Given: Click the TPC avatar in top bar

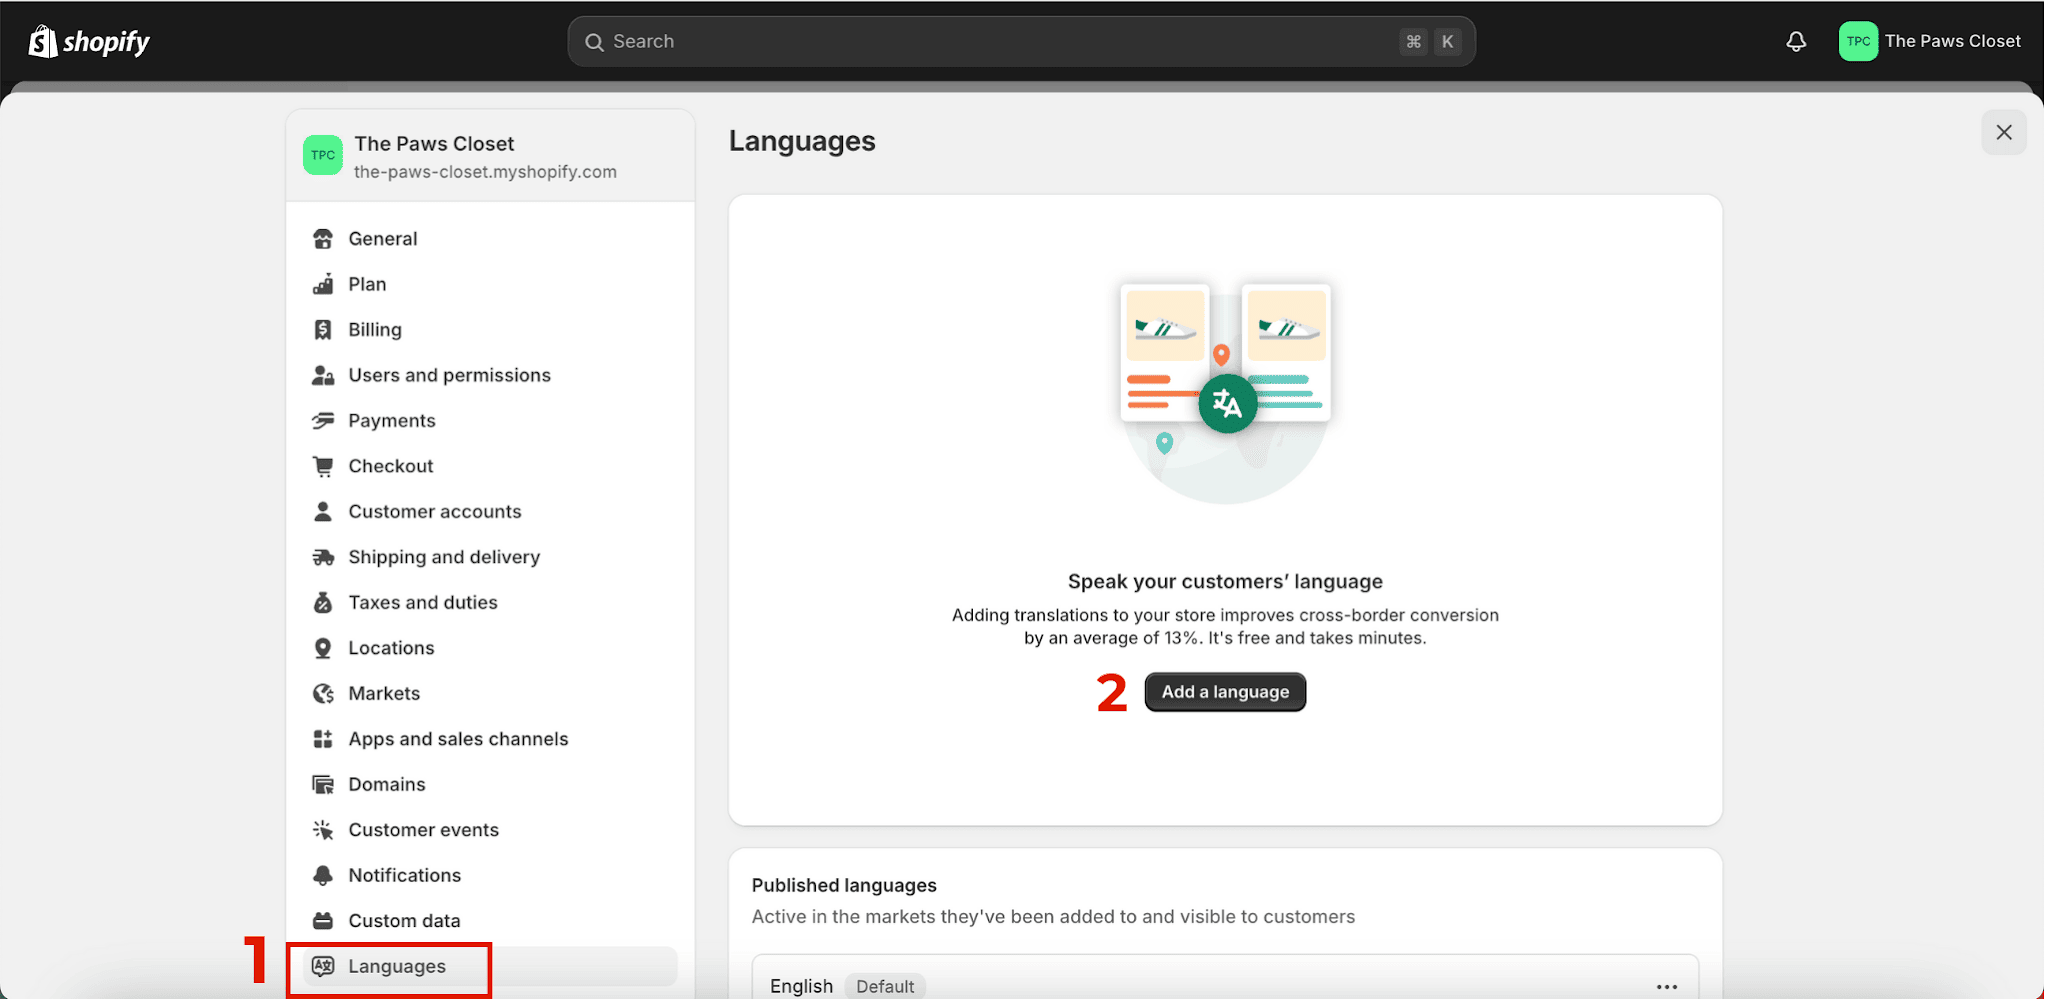Looking at the screenshot, I should tap(1858, 42).
